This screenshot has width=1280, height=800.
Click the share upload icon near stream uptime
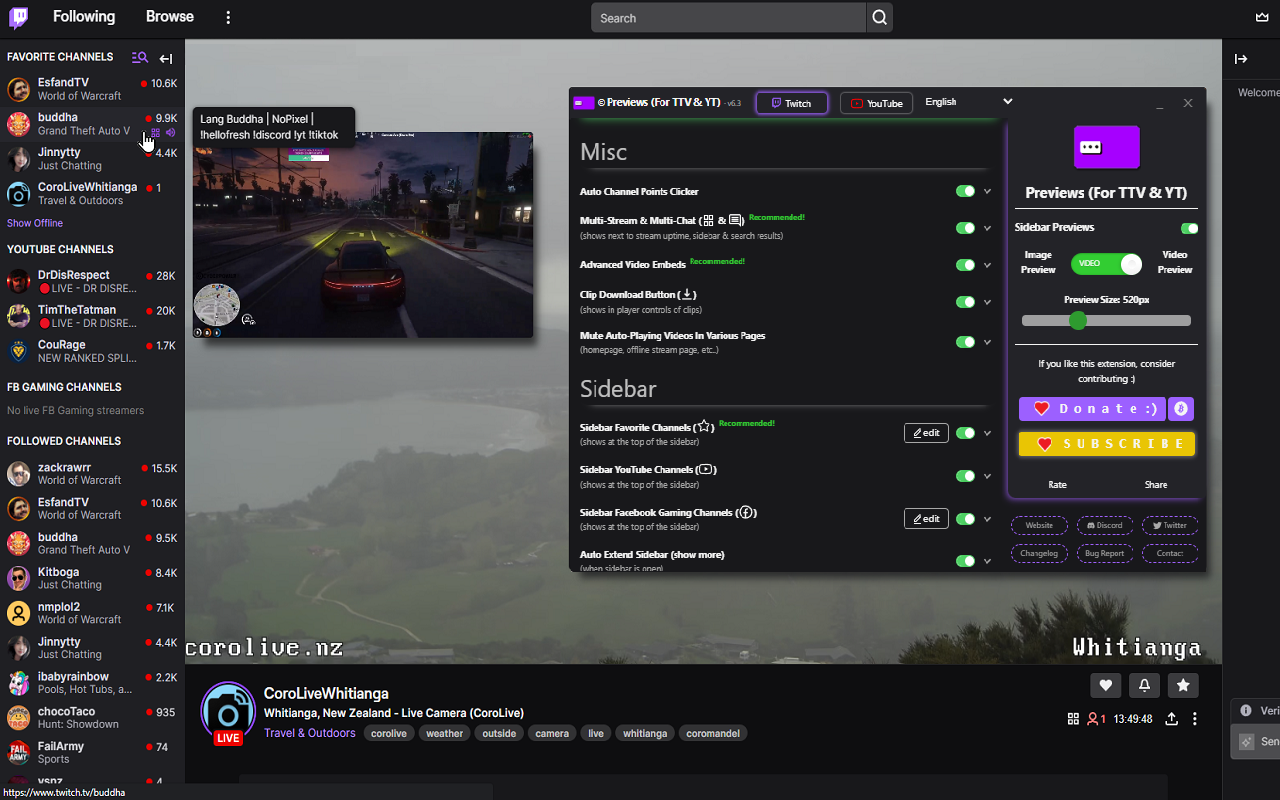(1171, 718)
